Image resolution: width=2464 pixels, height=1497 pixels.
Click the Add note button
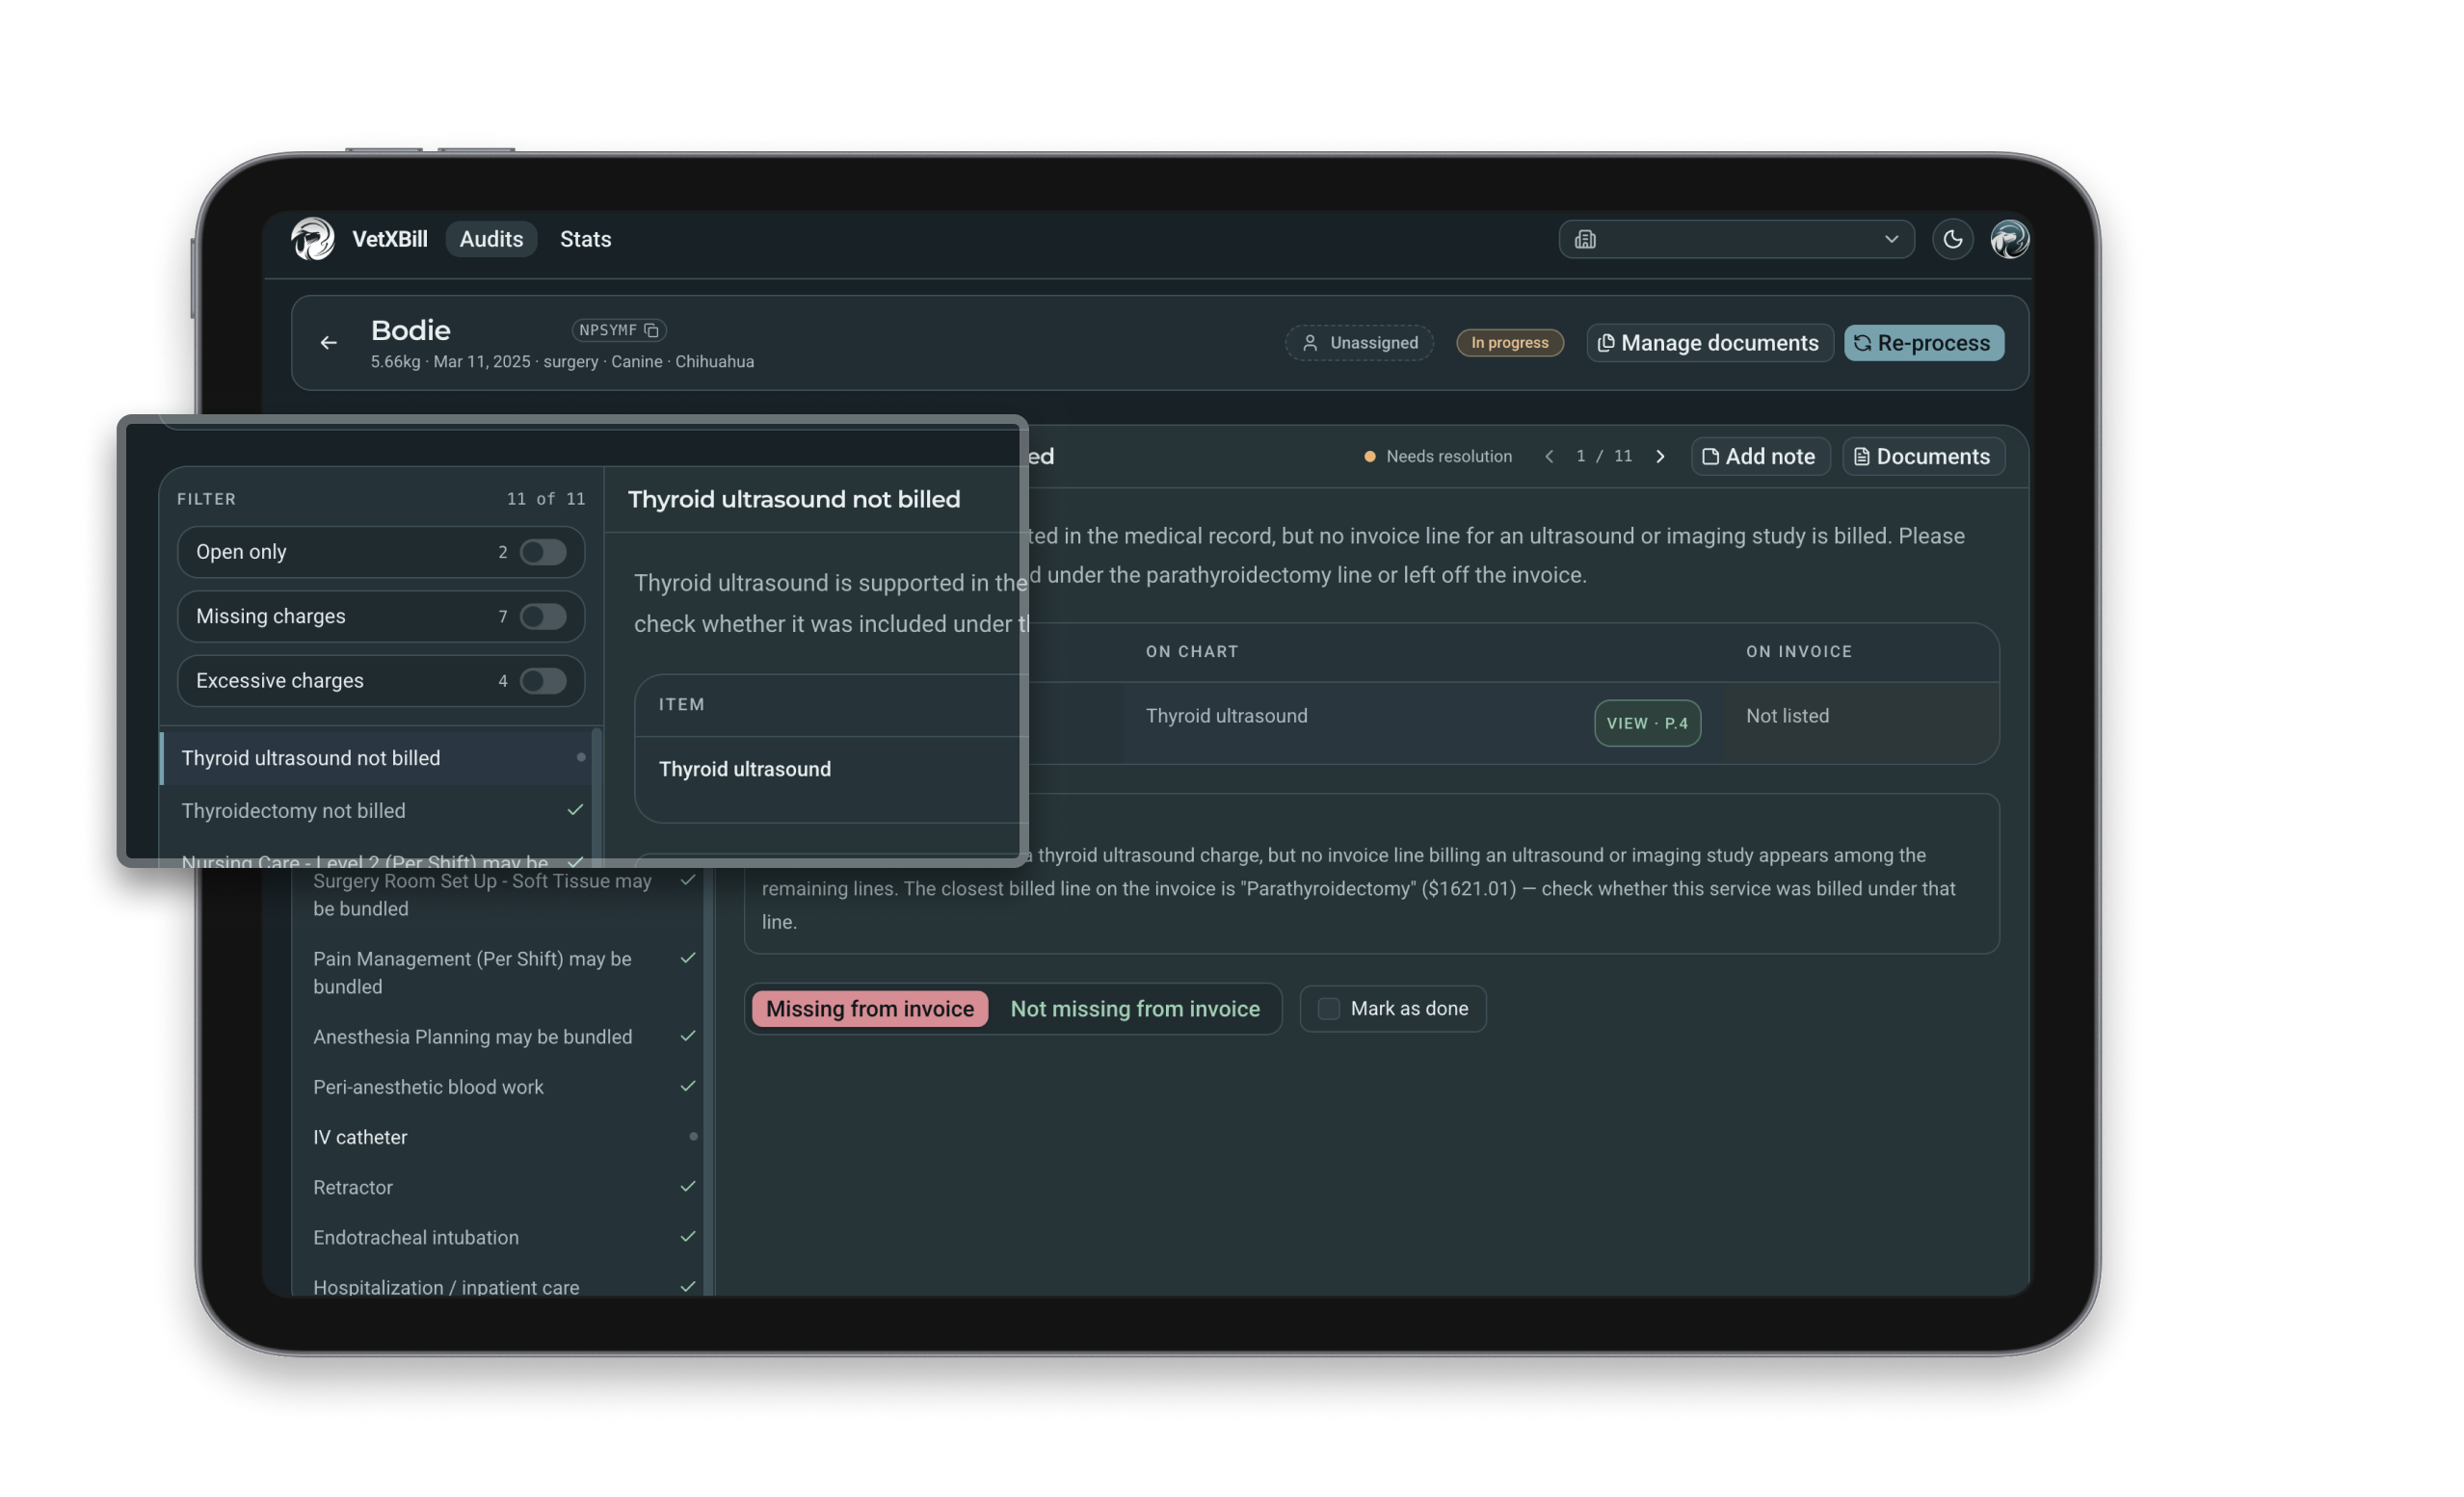click(x=1760, y=456)
